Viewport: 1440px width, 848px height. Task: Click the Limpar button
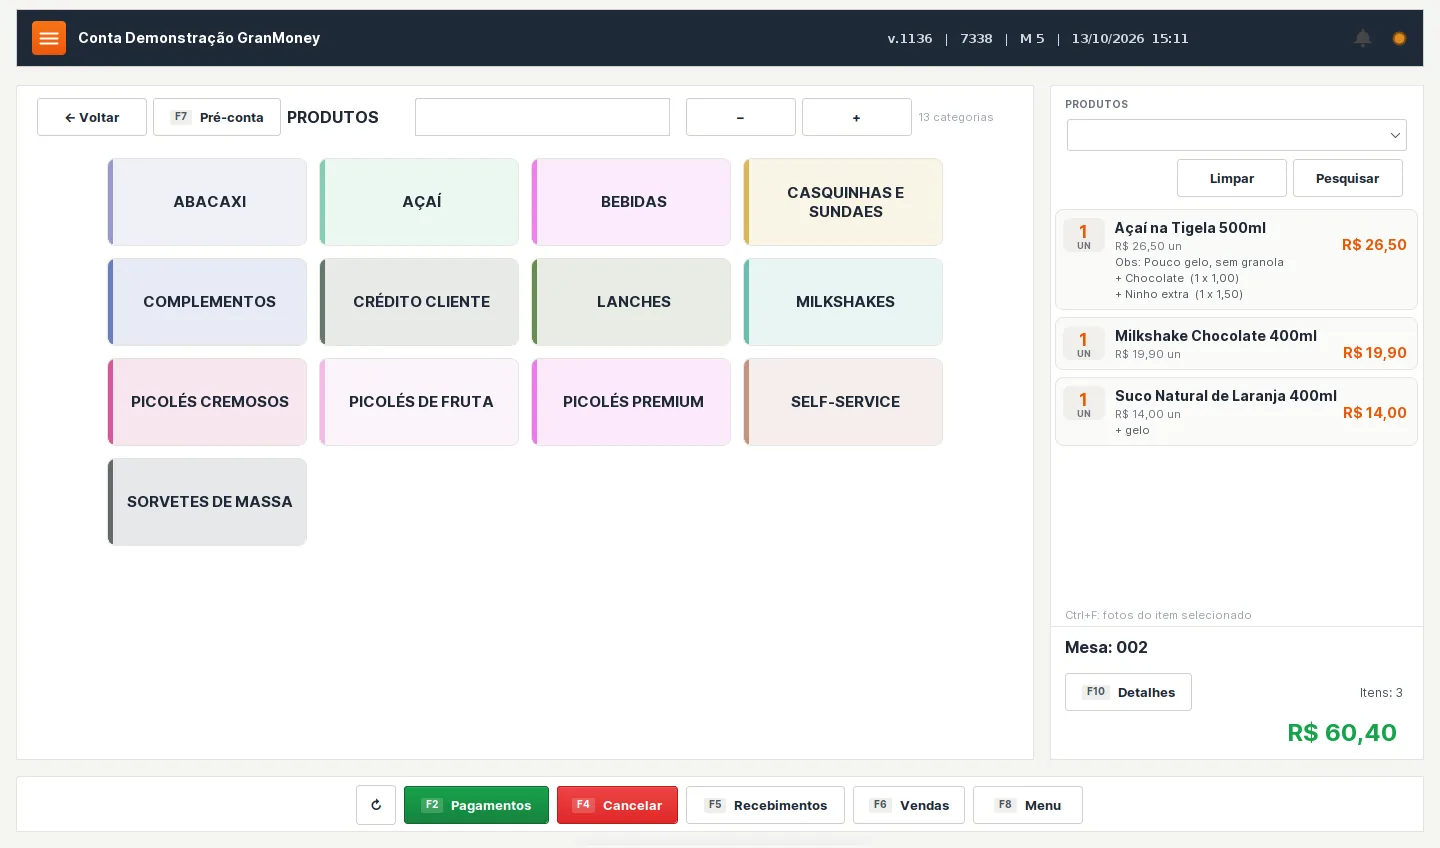coord(1232,178)
